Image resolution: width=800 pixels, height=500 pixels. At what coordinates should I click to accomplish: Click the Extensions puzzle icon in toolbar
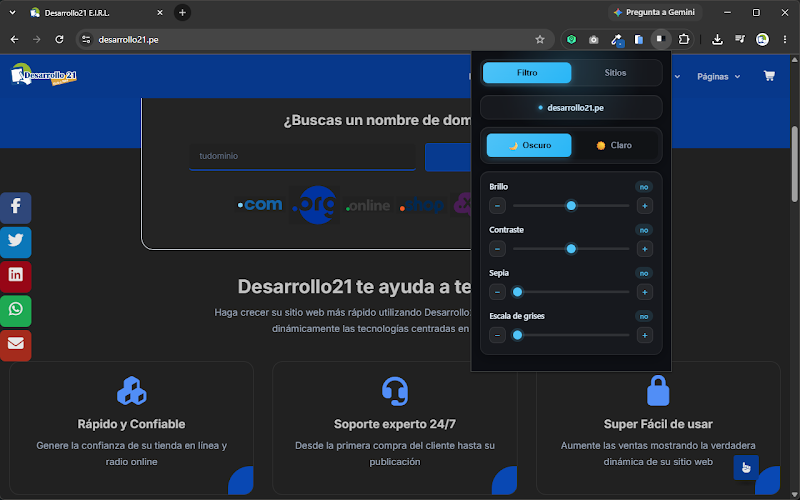click(x=683, y=39)
